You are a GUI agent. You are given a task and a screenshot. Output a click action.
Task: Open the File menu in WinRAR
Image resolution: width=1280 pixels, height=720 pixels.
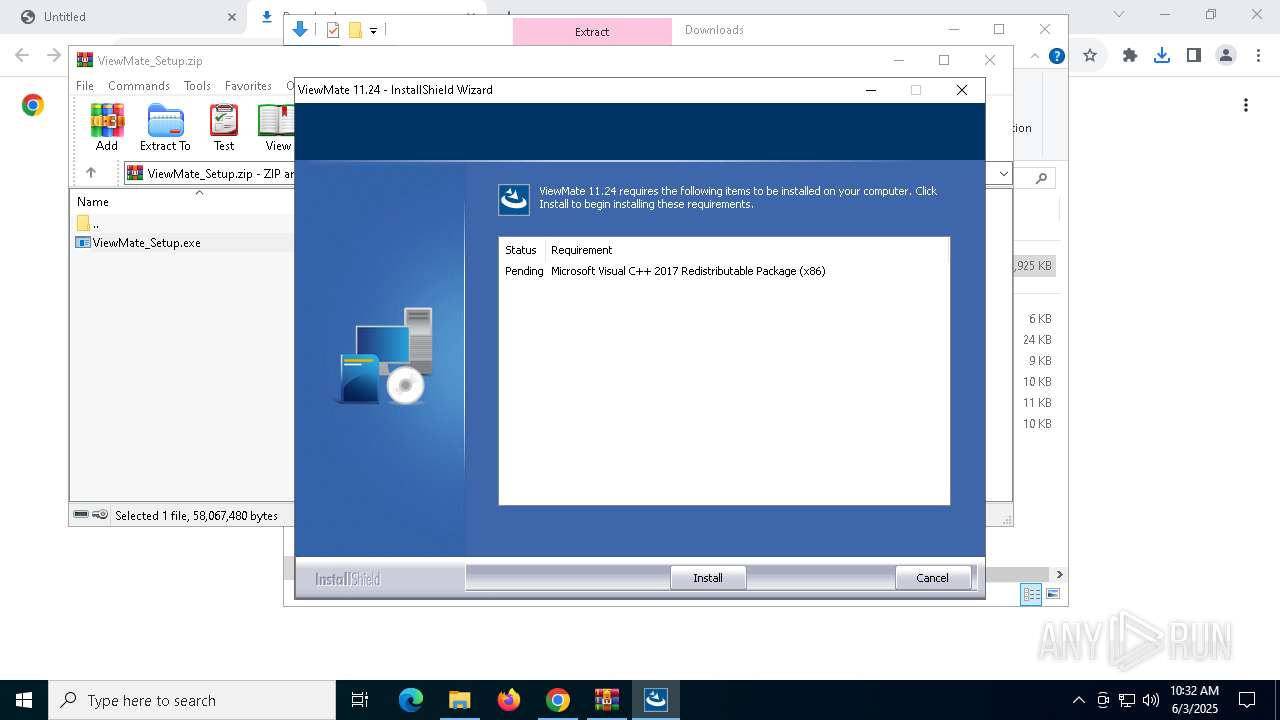[x=85, y=86]
